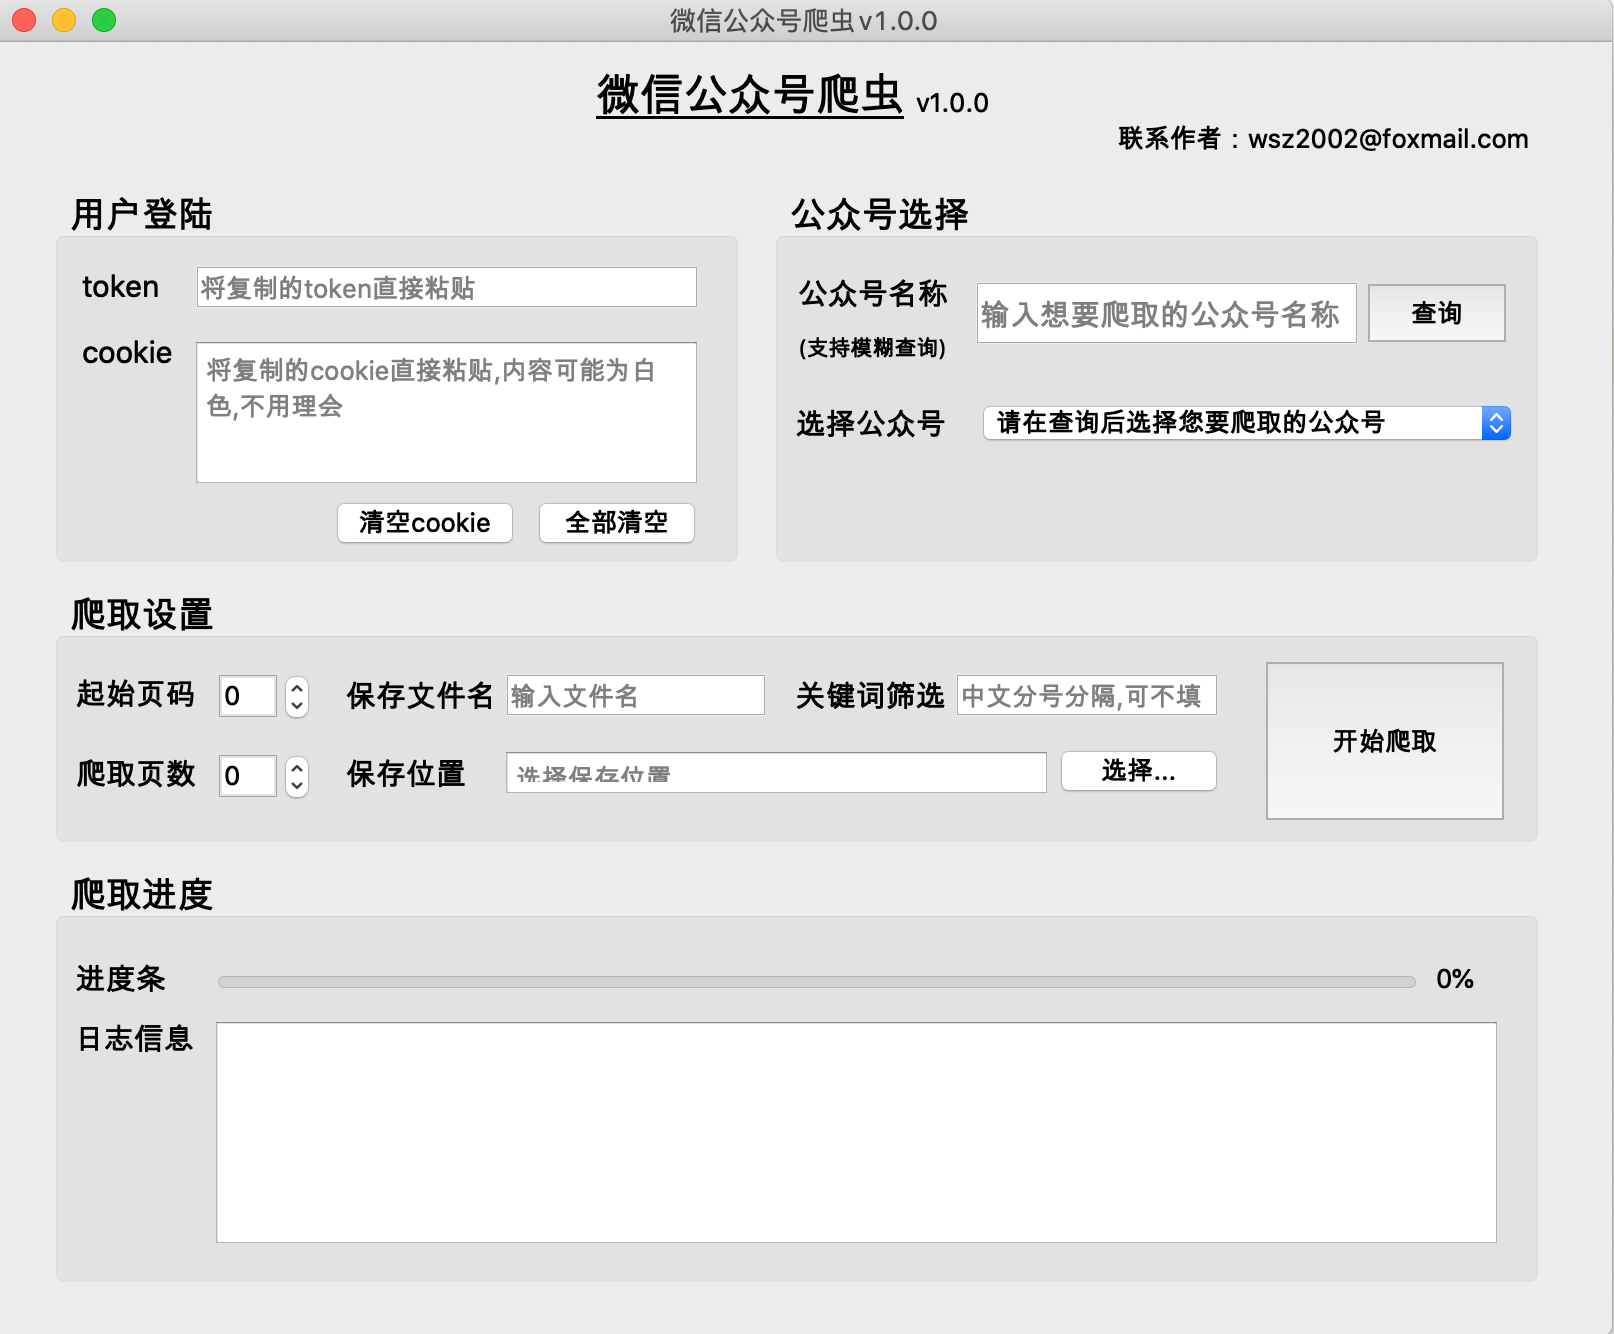The height and width of the screenshot is (1334, 1614).
Task: Click the 起始页码 stepper arrows
Action: [x=297, y=696]
